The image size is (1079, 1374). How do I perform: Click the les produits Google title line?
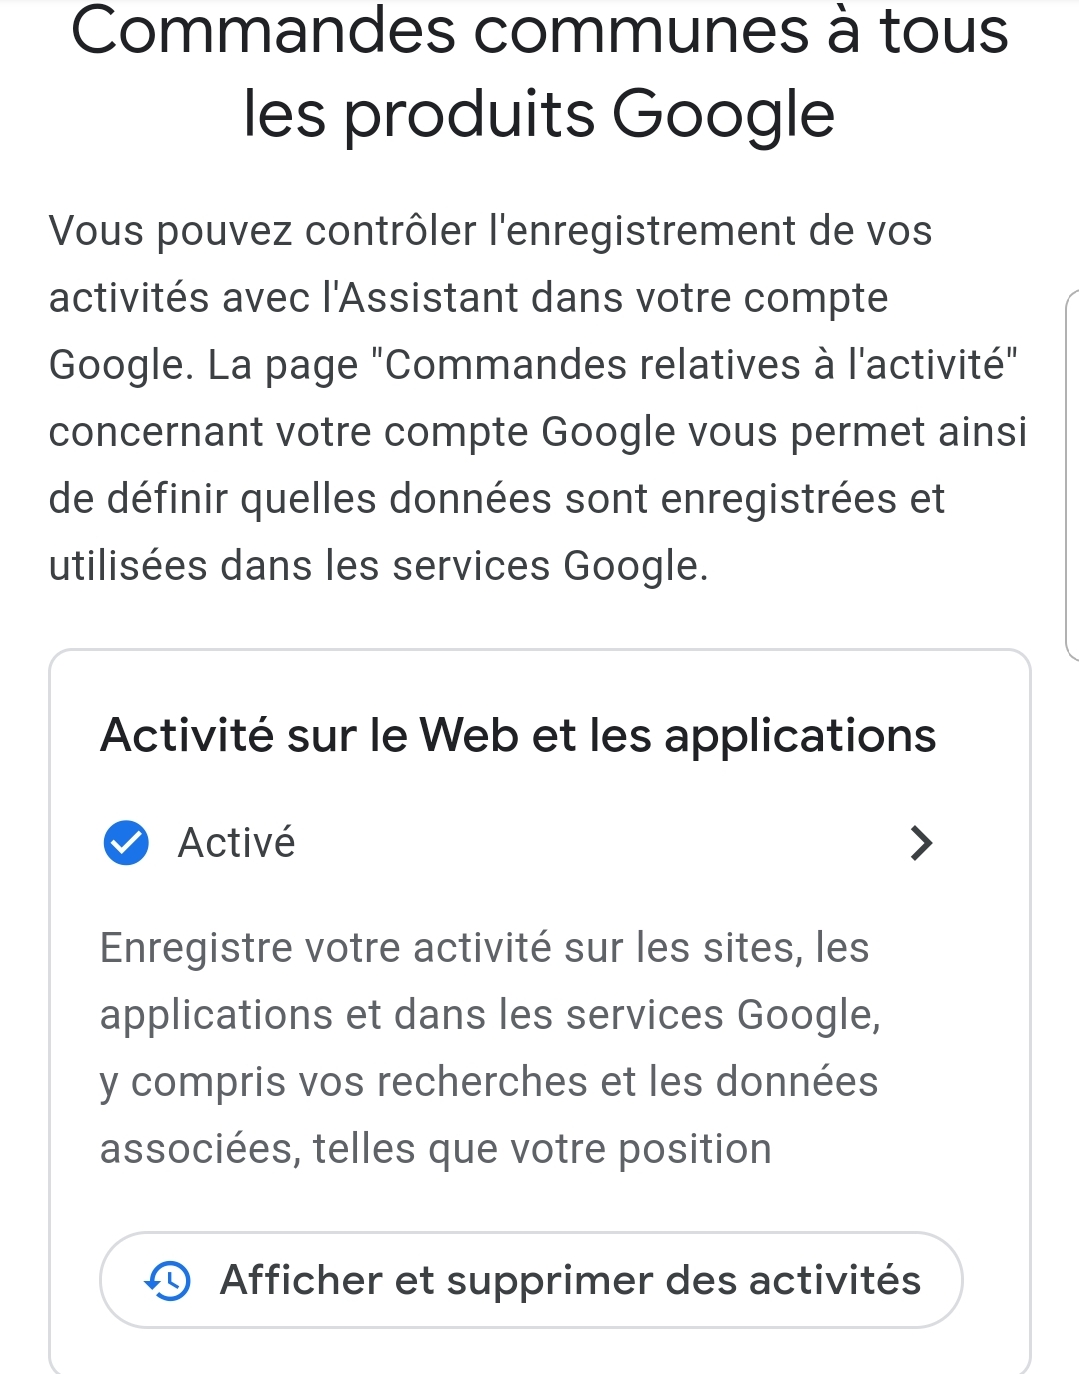tap(540, 114)
